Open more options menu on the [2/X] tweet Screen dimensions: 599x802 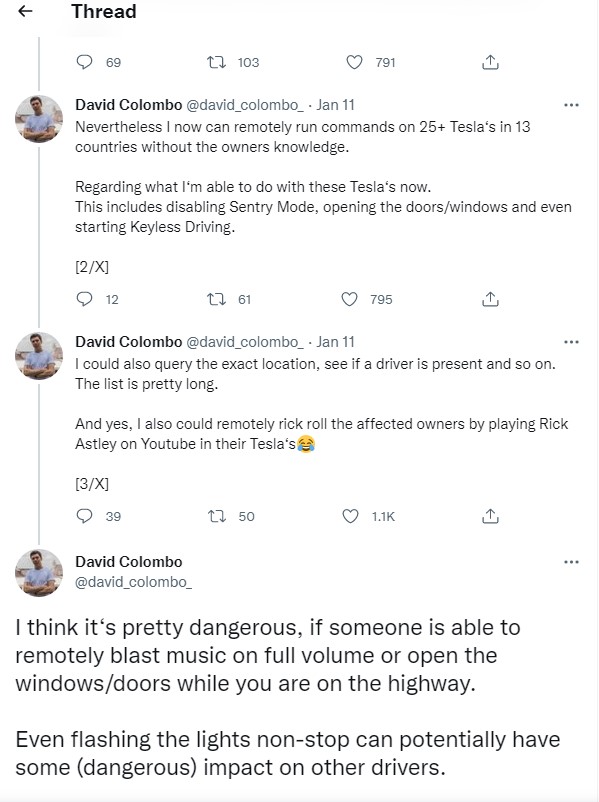(571, 104)
